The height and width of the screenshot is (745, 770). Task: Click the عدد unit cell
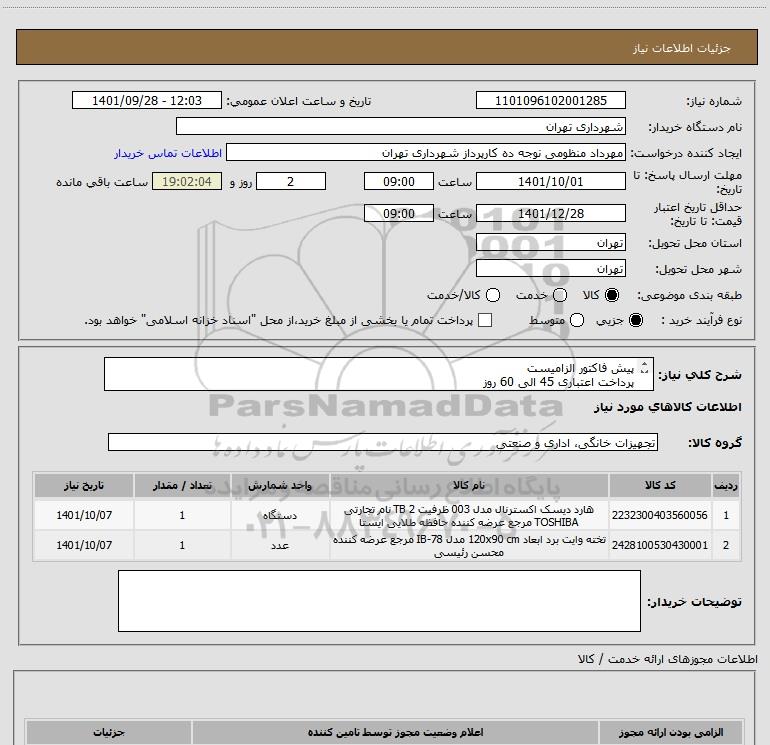tap(279, 545)
